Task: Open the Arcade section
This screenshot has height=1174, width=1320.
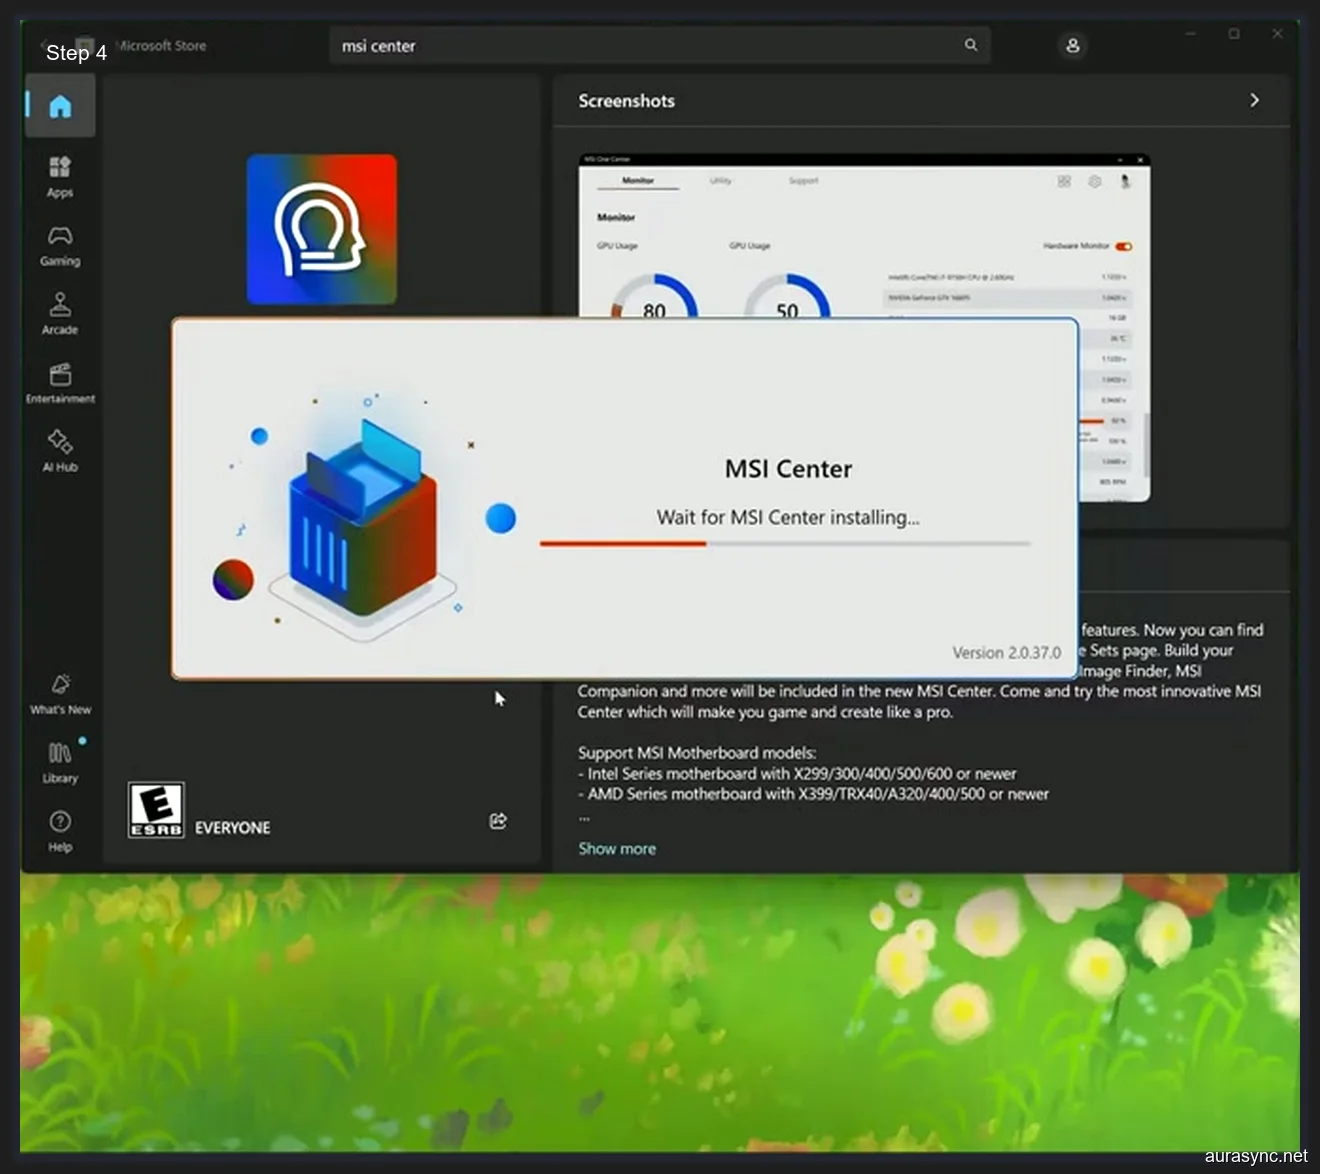Action: point(59,311)
